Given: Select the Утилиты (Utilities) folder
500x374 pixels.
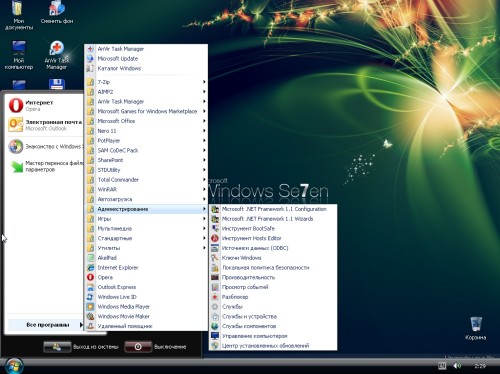Looking at the screenshot, I should [x=146, y=248].
